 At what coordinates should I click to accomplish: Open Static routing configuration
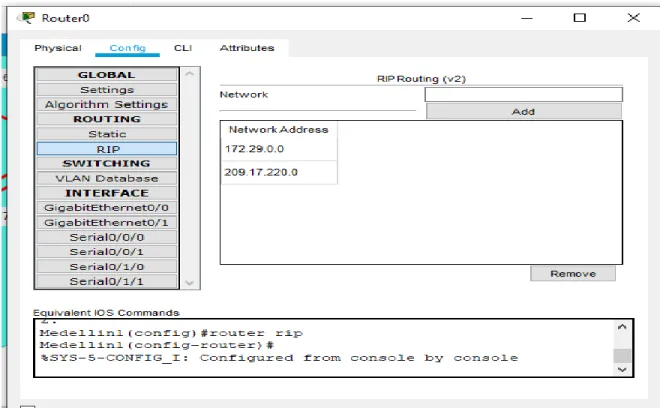click(x=106, y=134)
